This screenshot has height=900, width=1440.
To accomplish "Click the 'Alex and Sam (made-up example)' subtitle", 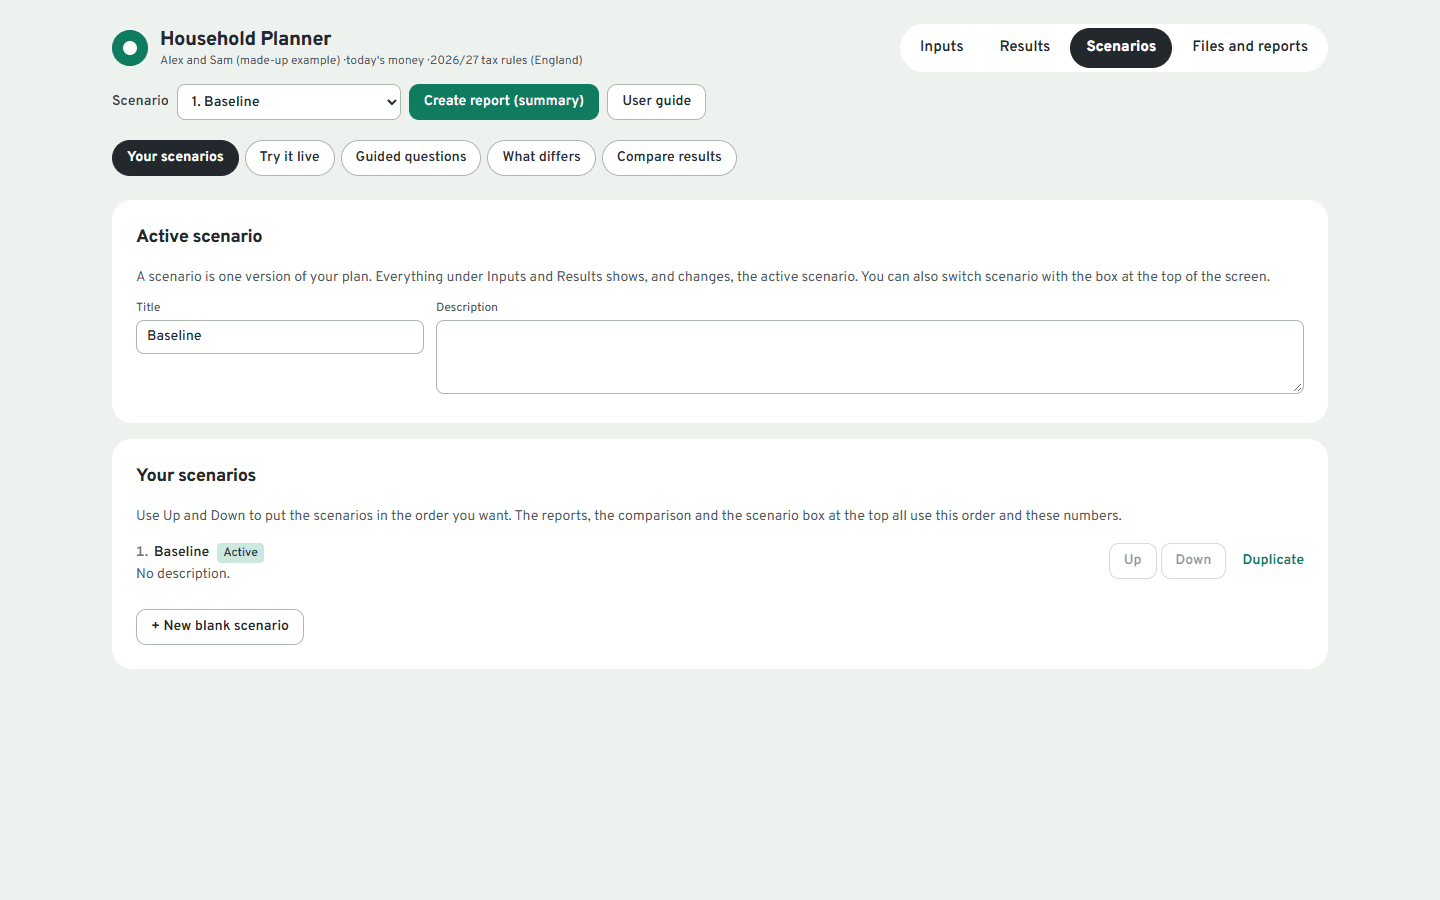I will (x=250, y=60).
